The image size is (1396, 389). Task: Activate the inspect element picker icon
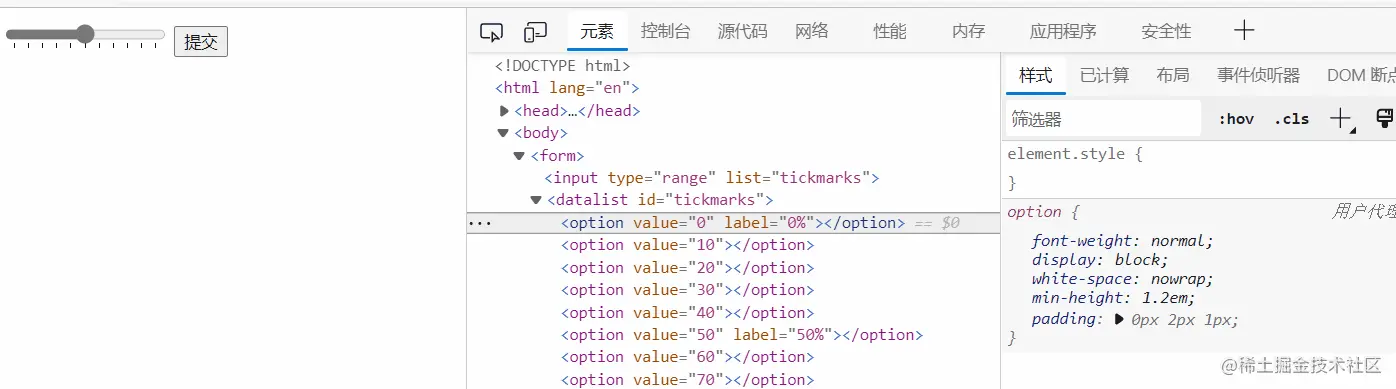coord(491,32)
